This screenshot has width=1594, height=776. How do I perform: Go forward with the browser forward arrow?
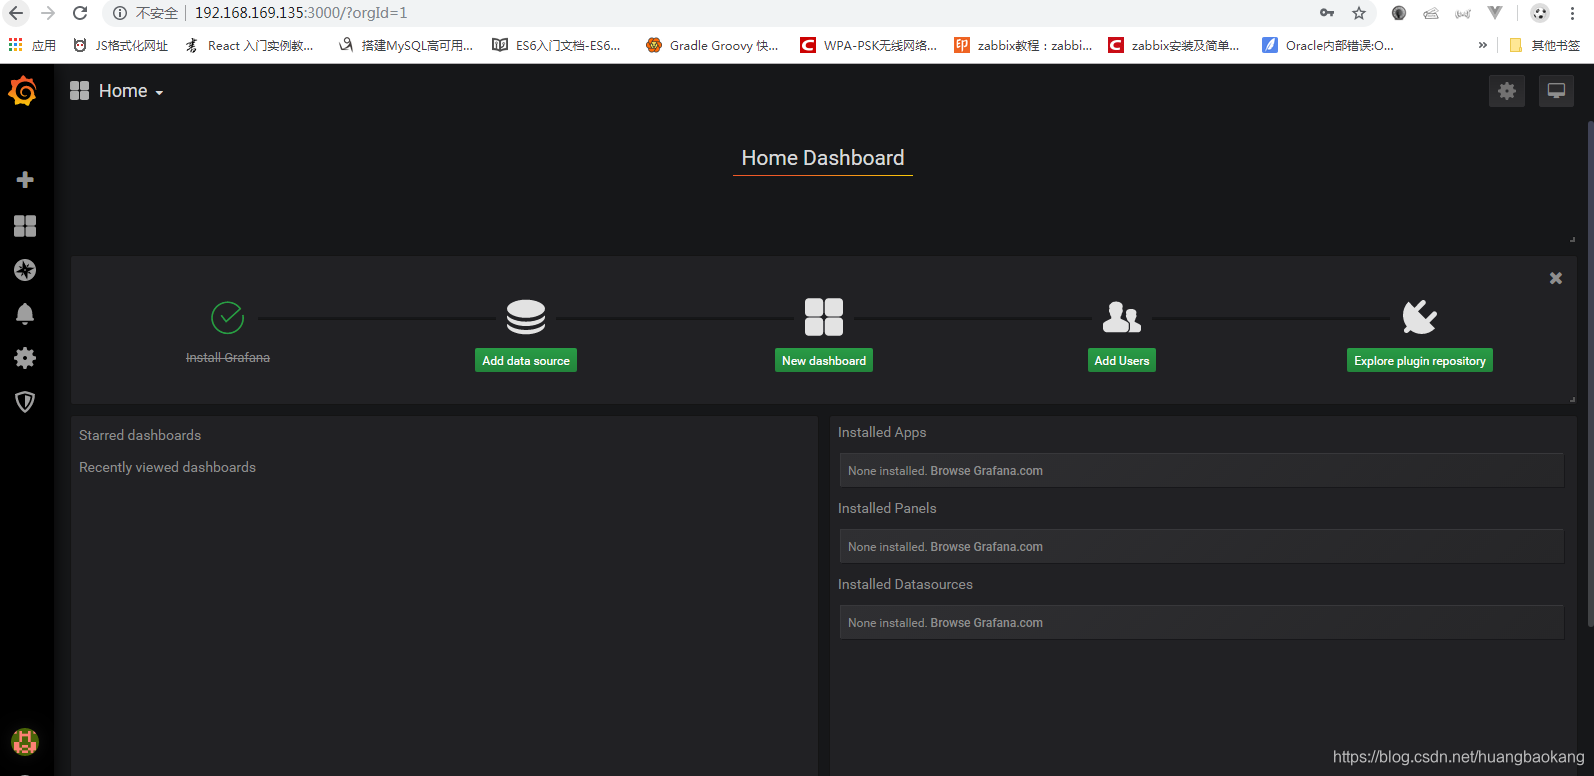point(48,13)
